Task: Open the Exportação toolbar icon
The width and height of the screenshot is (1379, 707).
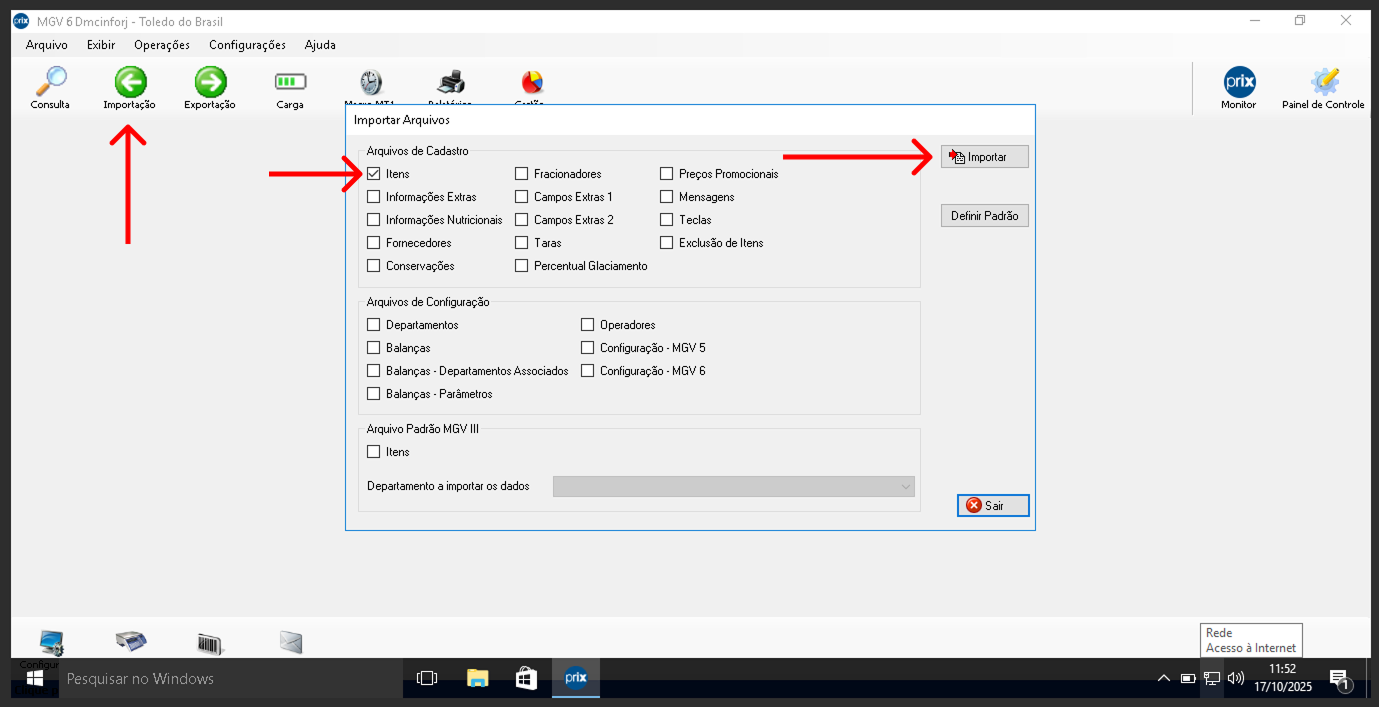Action: (210, 83)
